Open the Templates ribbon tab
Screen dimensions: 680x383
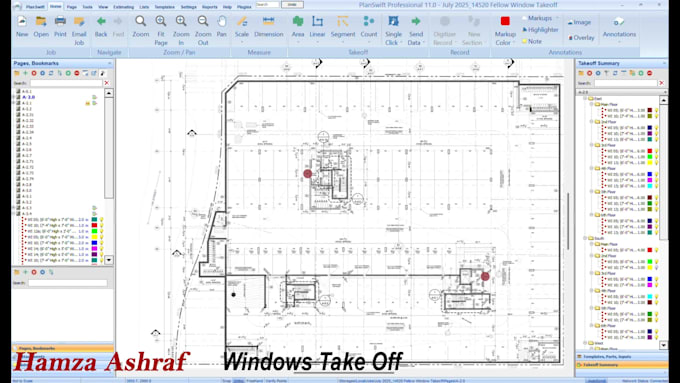(164, 7)
